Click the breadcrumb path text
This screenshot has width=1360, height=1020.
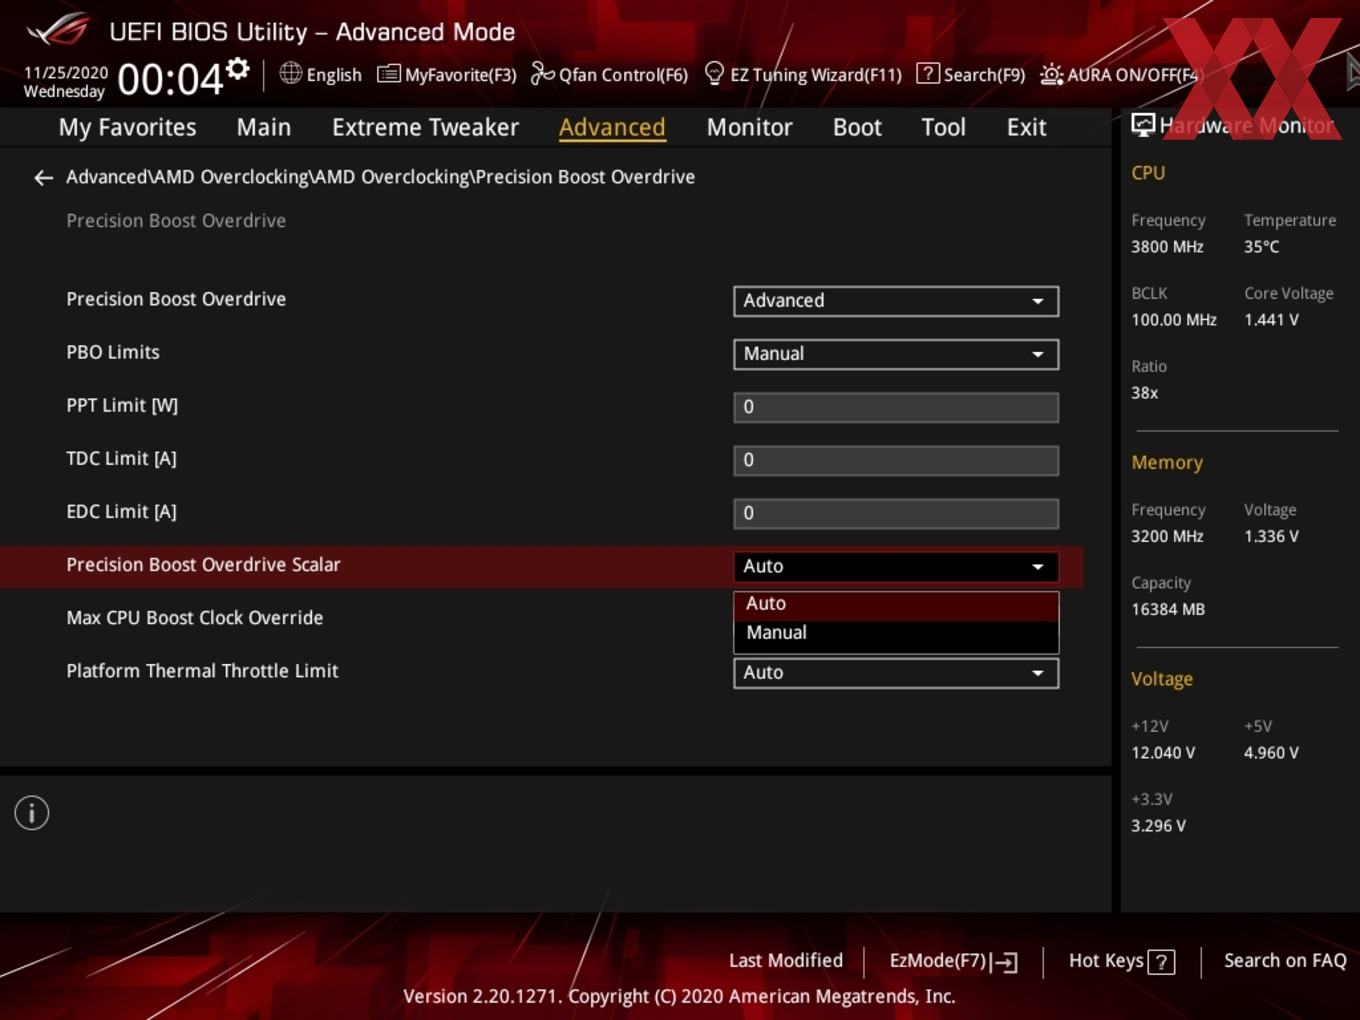pos(380,177)
